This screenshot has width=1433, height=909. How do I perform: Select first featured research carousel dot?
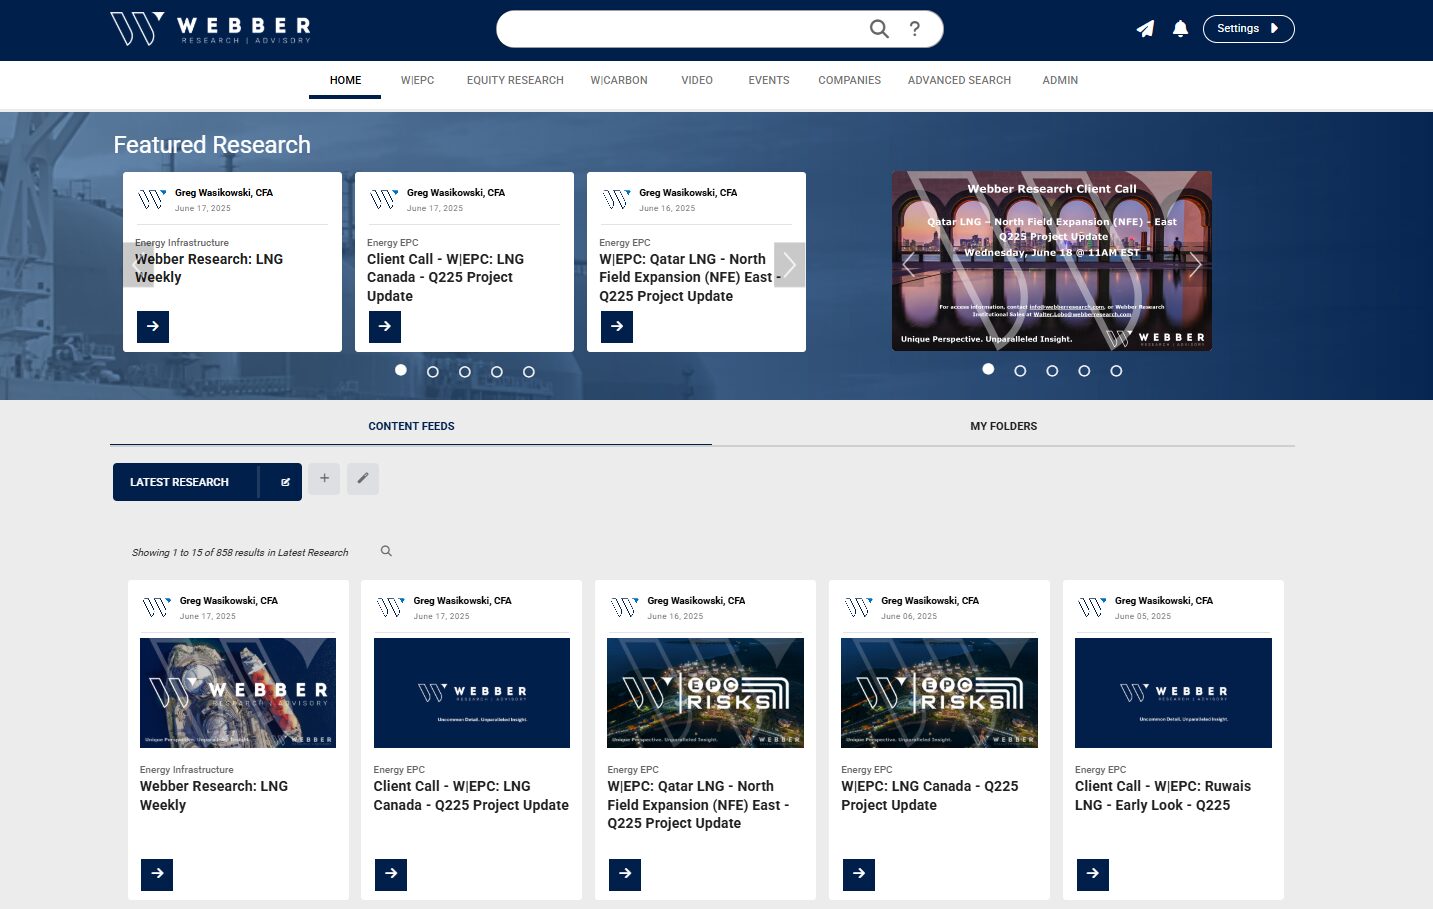point(401,370)
